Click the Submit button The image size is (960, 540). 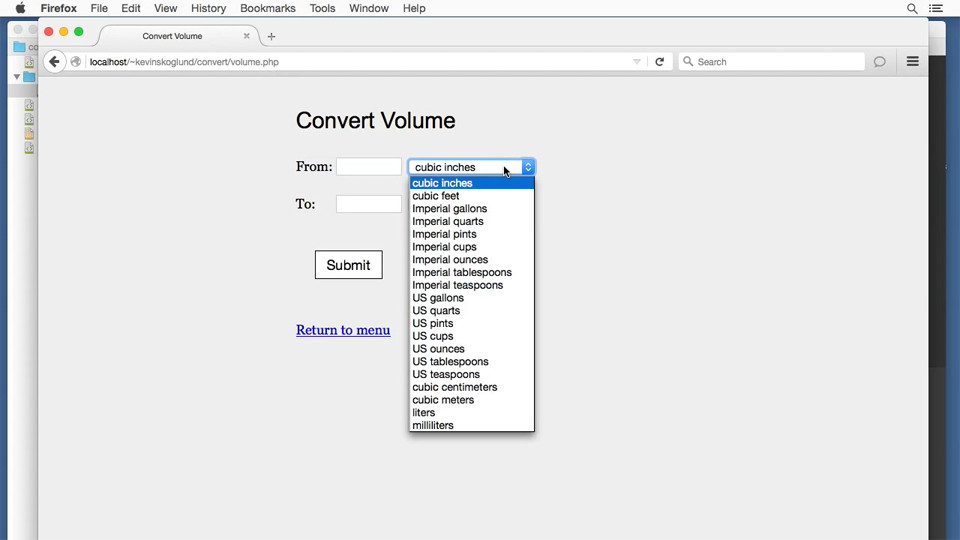(x=348, y=264)
